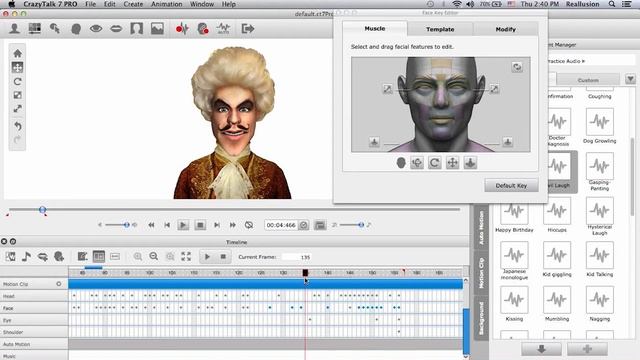Select the head icon below the muscle face
The width and height of the screenshot is (640, 360).
point(401,163)
